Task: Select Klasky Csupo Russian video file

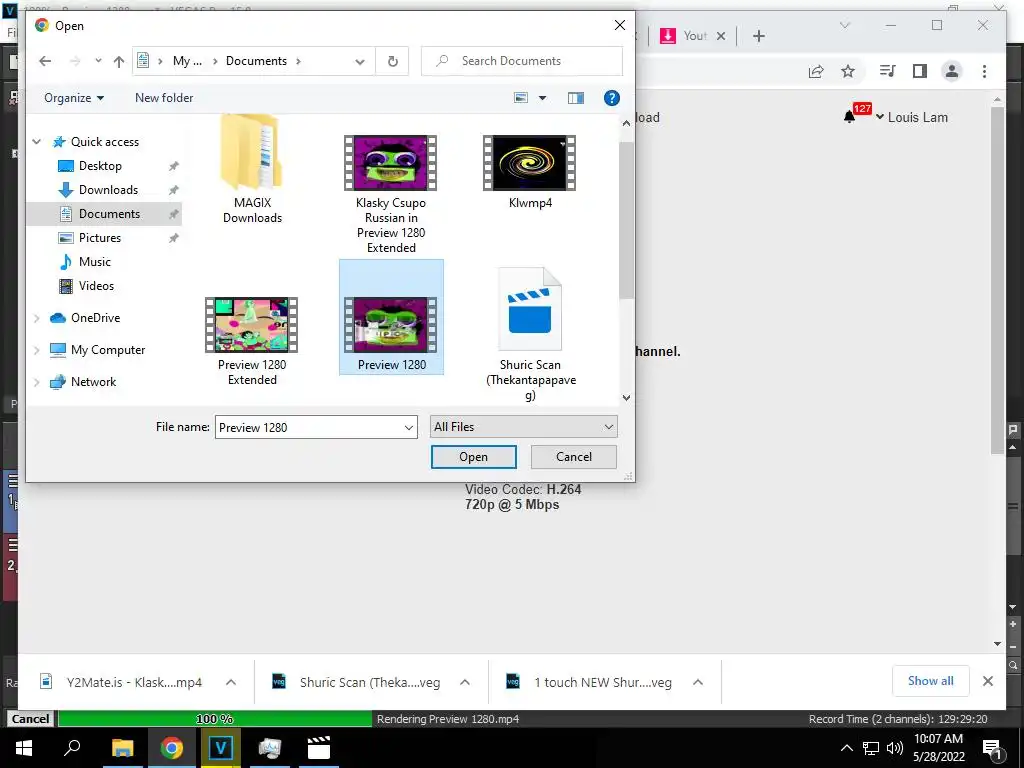Action: tap(391, 195)
